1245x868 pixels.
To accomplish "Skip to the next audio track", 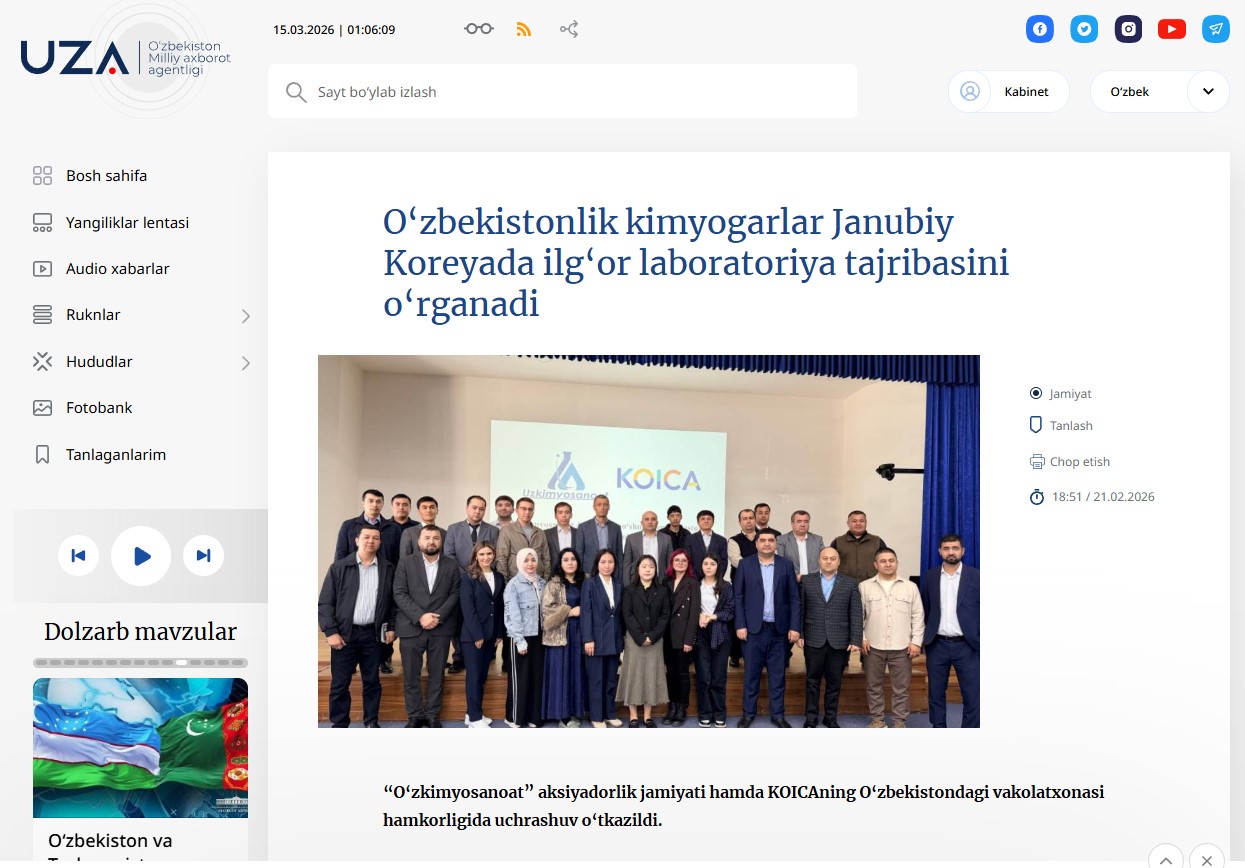I will click(x=203, y=556).
